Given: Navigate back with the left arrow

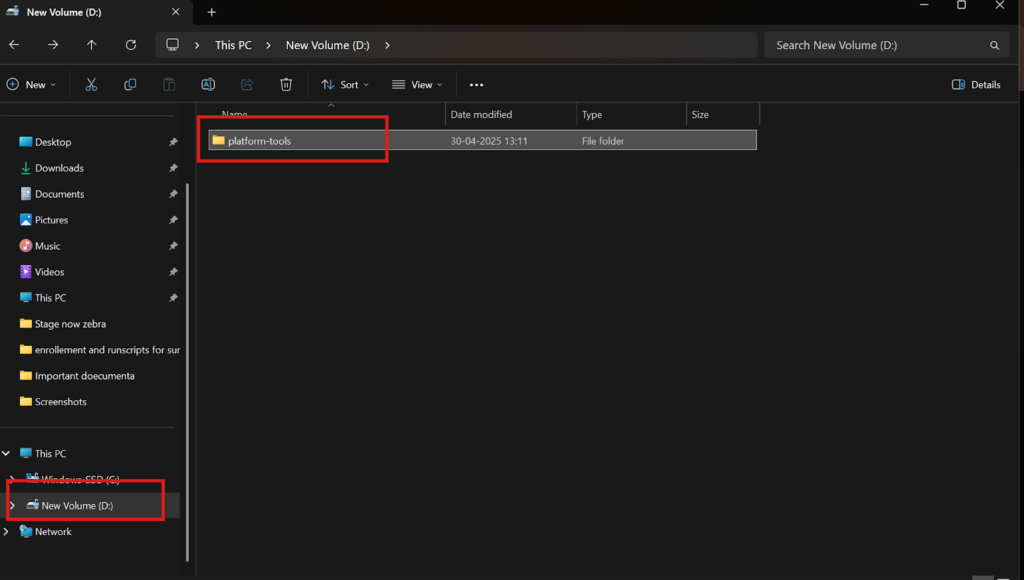Looking at the screenshot, I should click(14, 45).
